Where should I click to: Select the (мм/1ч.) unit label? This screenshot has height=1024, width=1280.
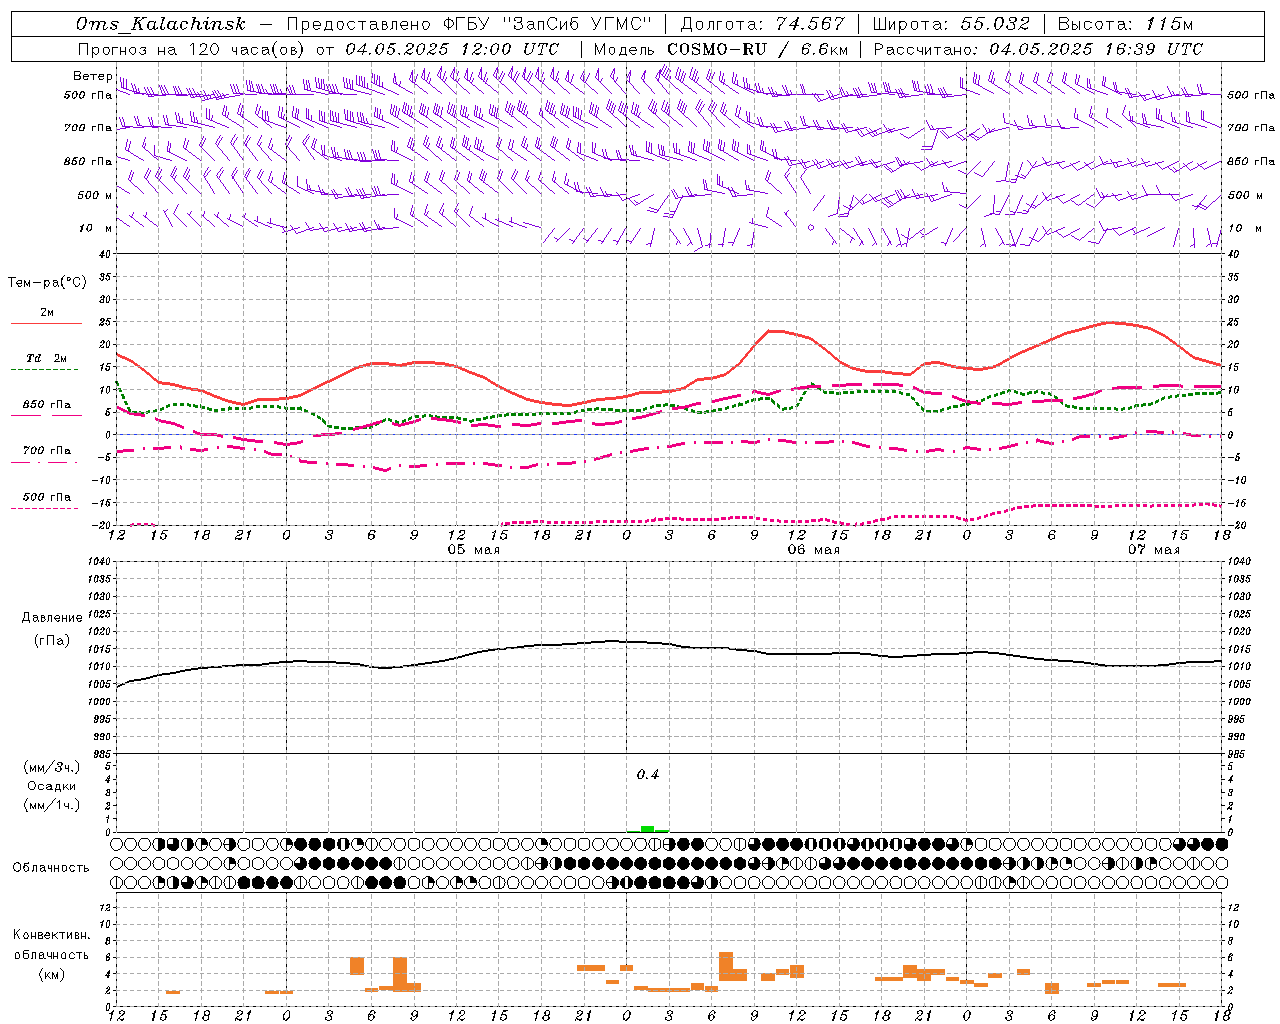click(52, 805)
